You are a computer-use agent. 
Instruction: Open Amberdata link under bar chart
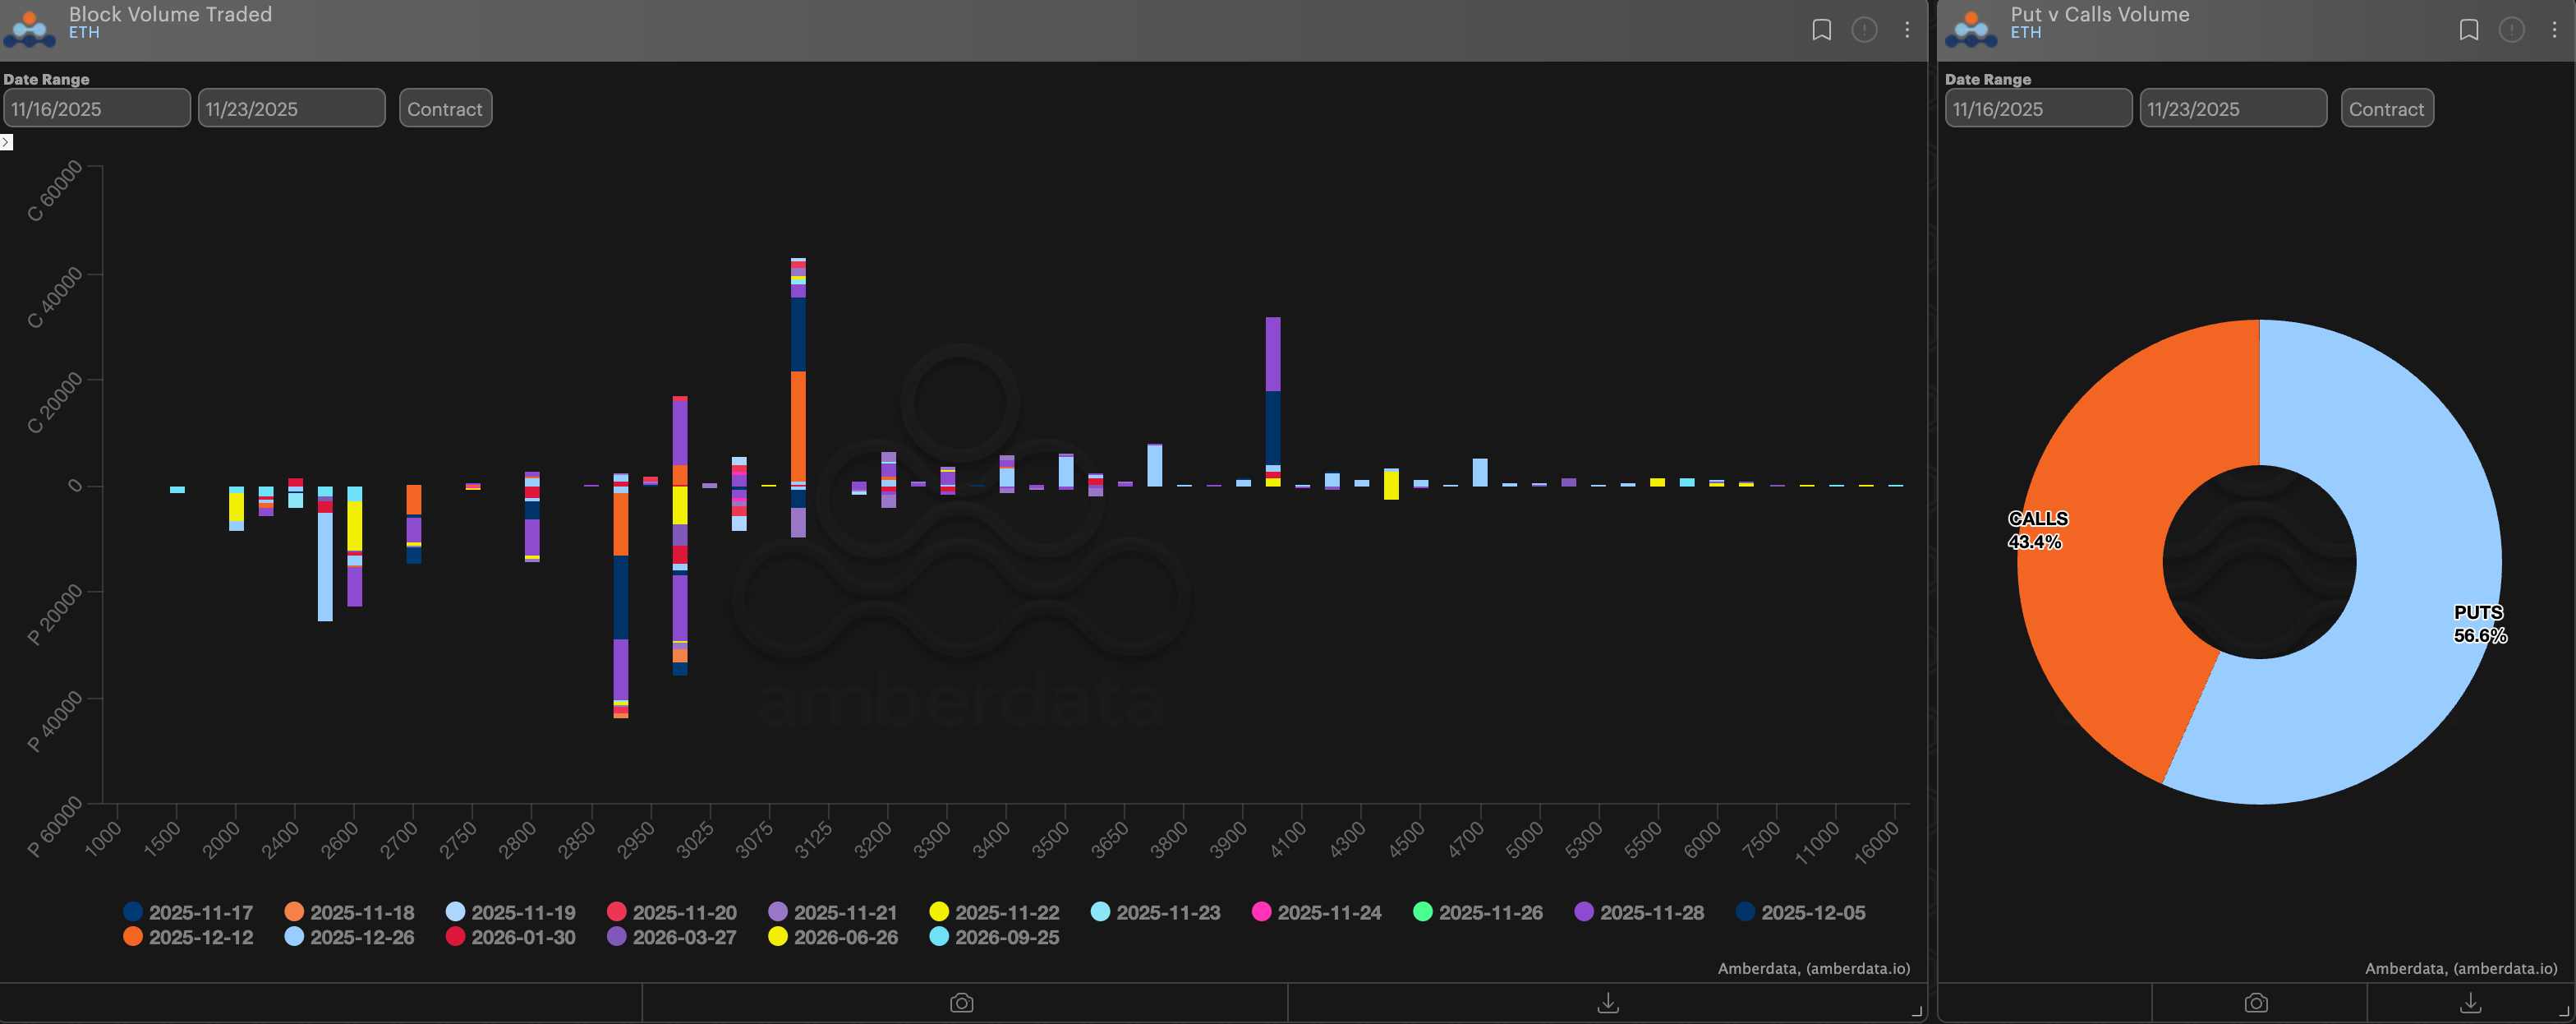1813,968
